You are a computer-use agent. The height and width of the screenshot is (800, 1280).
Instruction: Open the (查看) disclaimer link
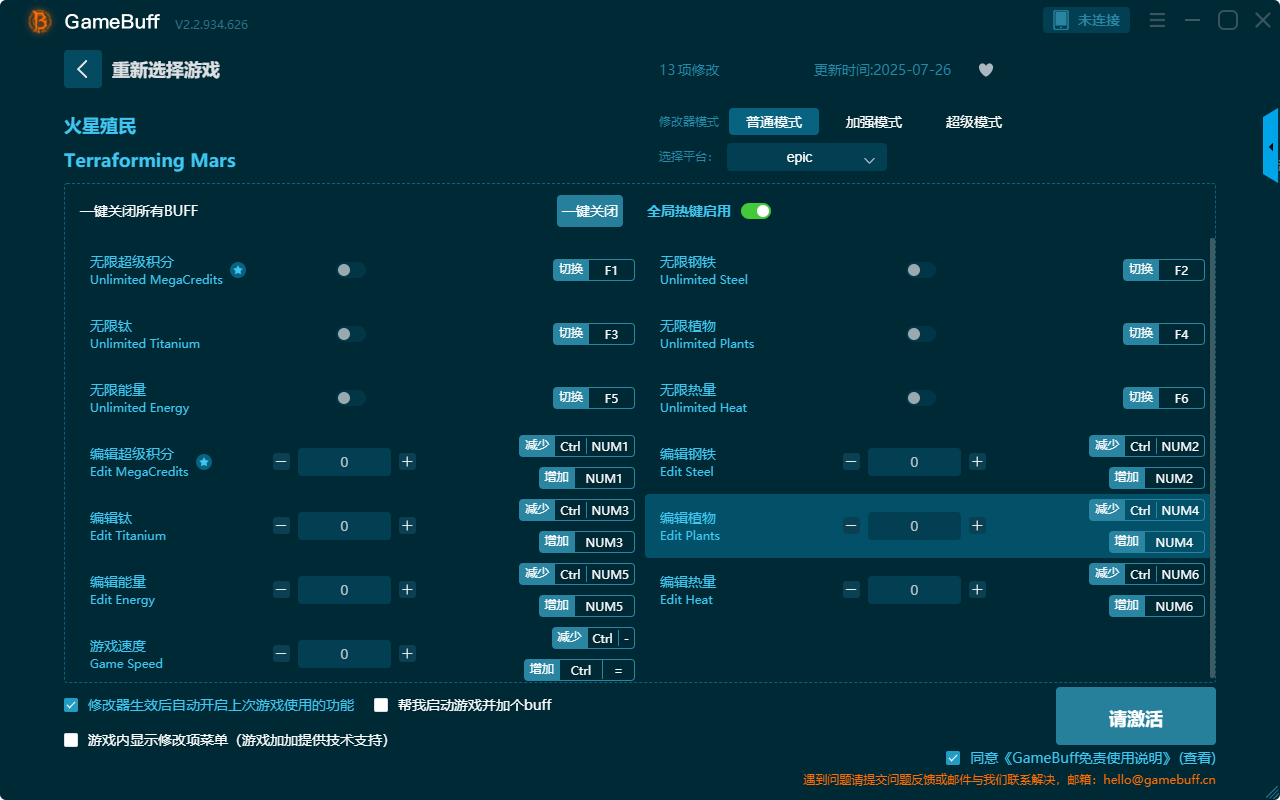click(x=1197, y=758)
